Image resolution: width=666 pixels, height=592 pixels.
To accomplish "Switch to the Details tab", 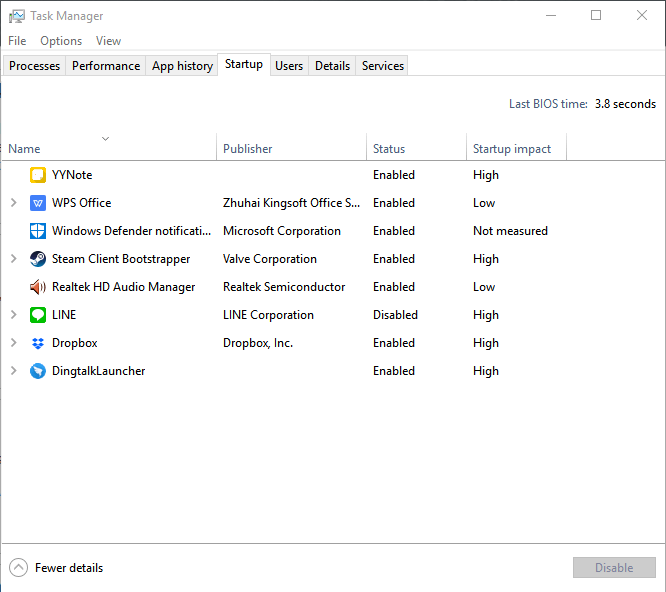I will click(x=333, y=66).
